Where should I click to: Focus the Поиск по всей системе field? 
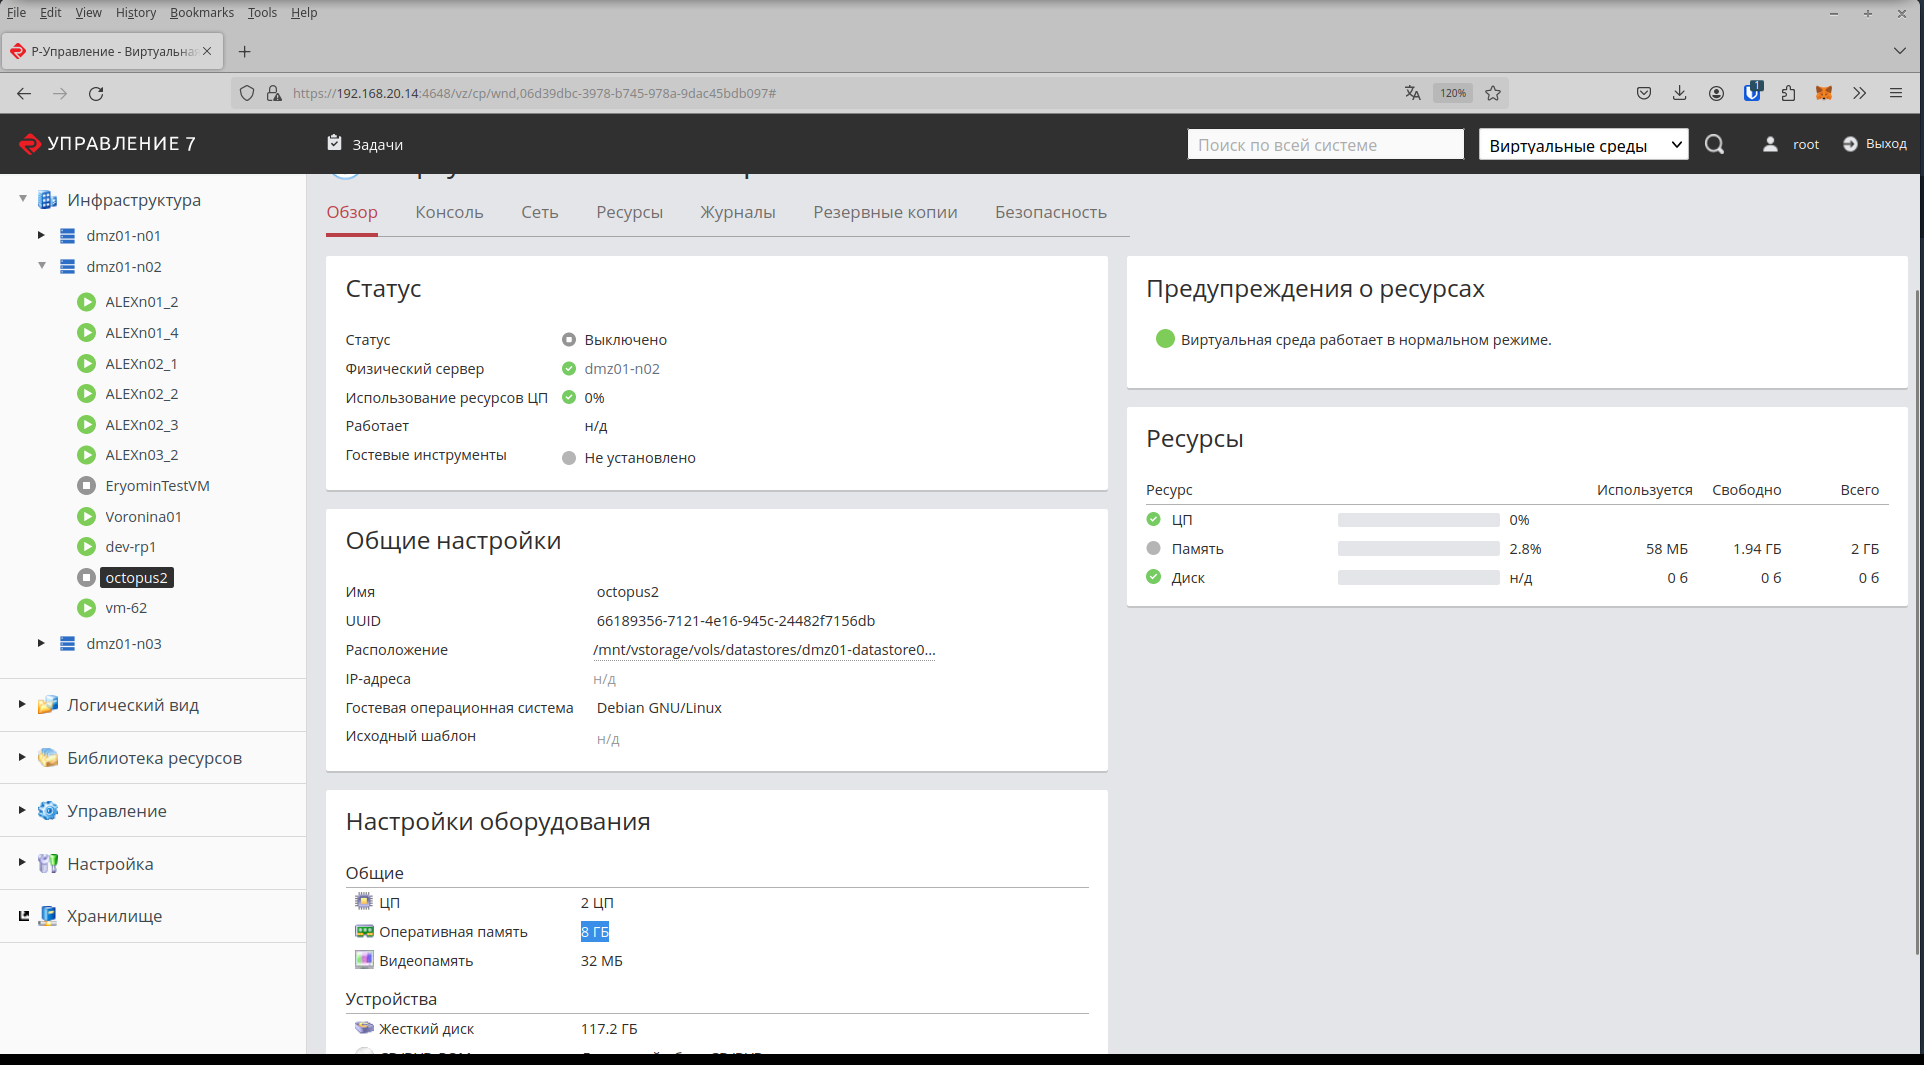1325,145
